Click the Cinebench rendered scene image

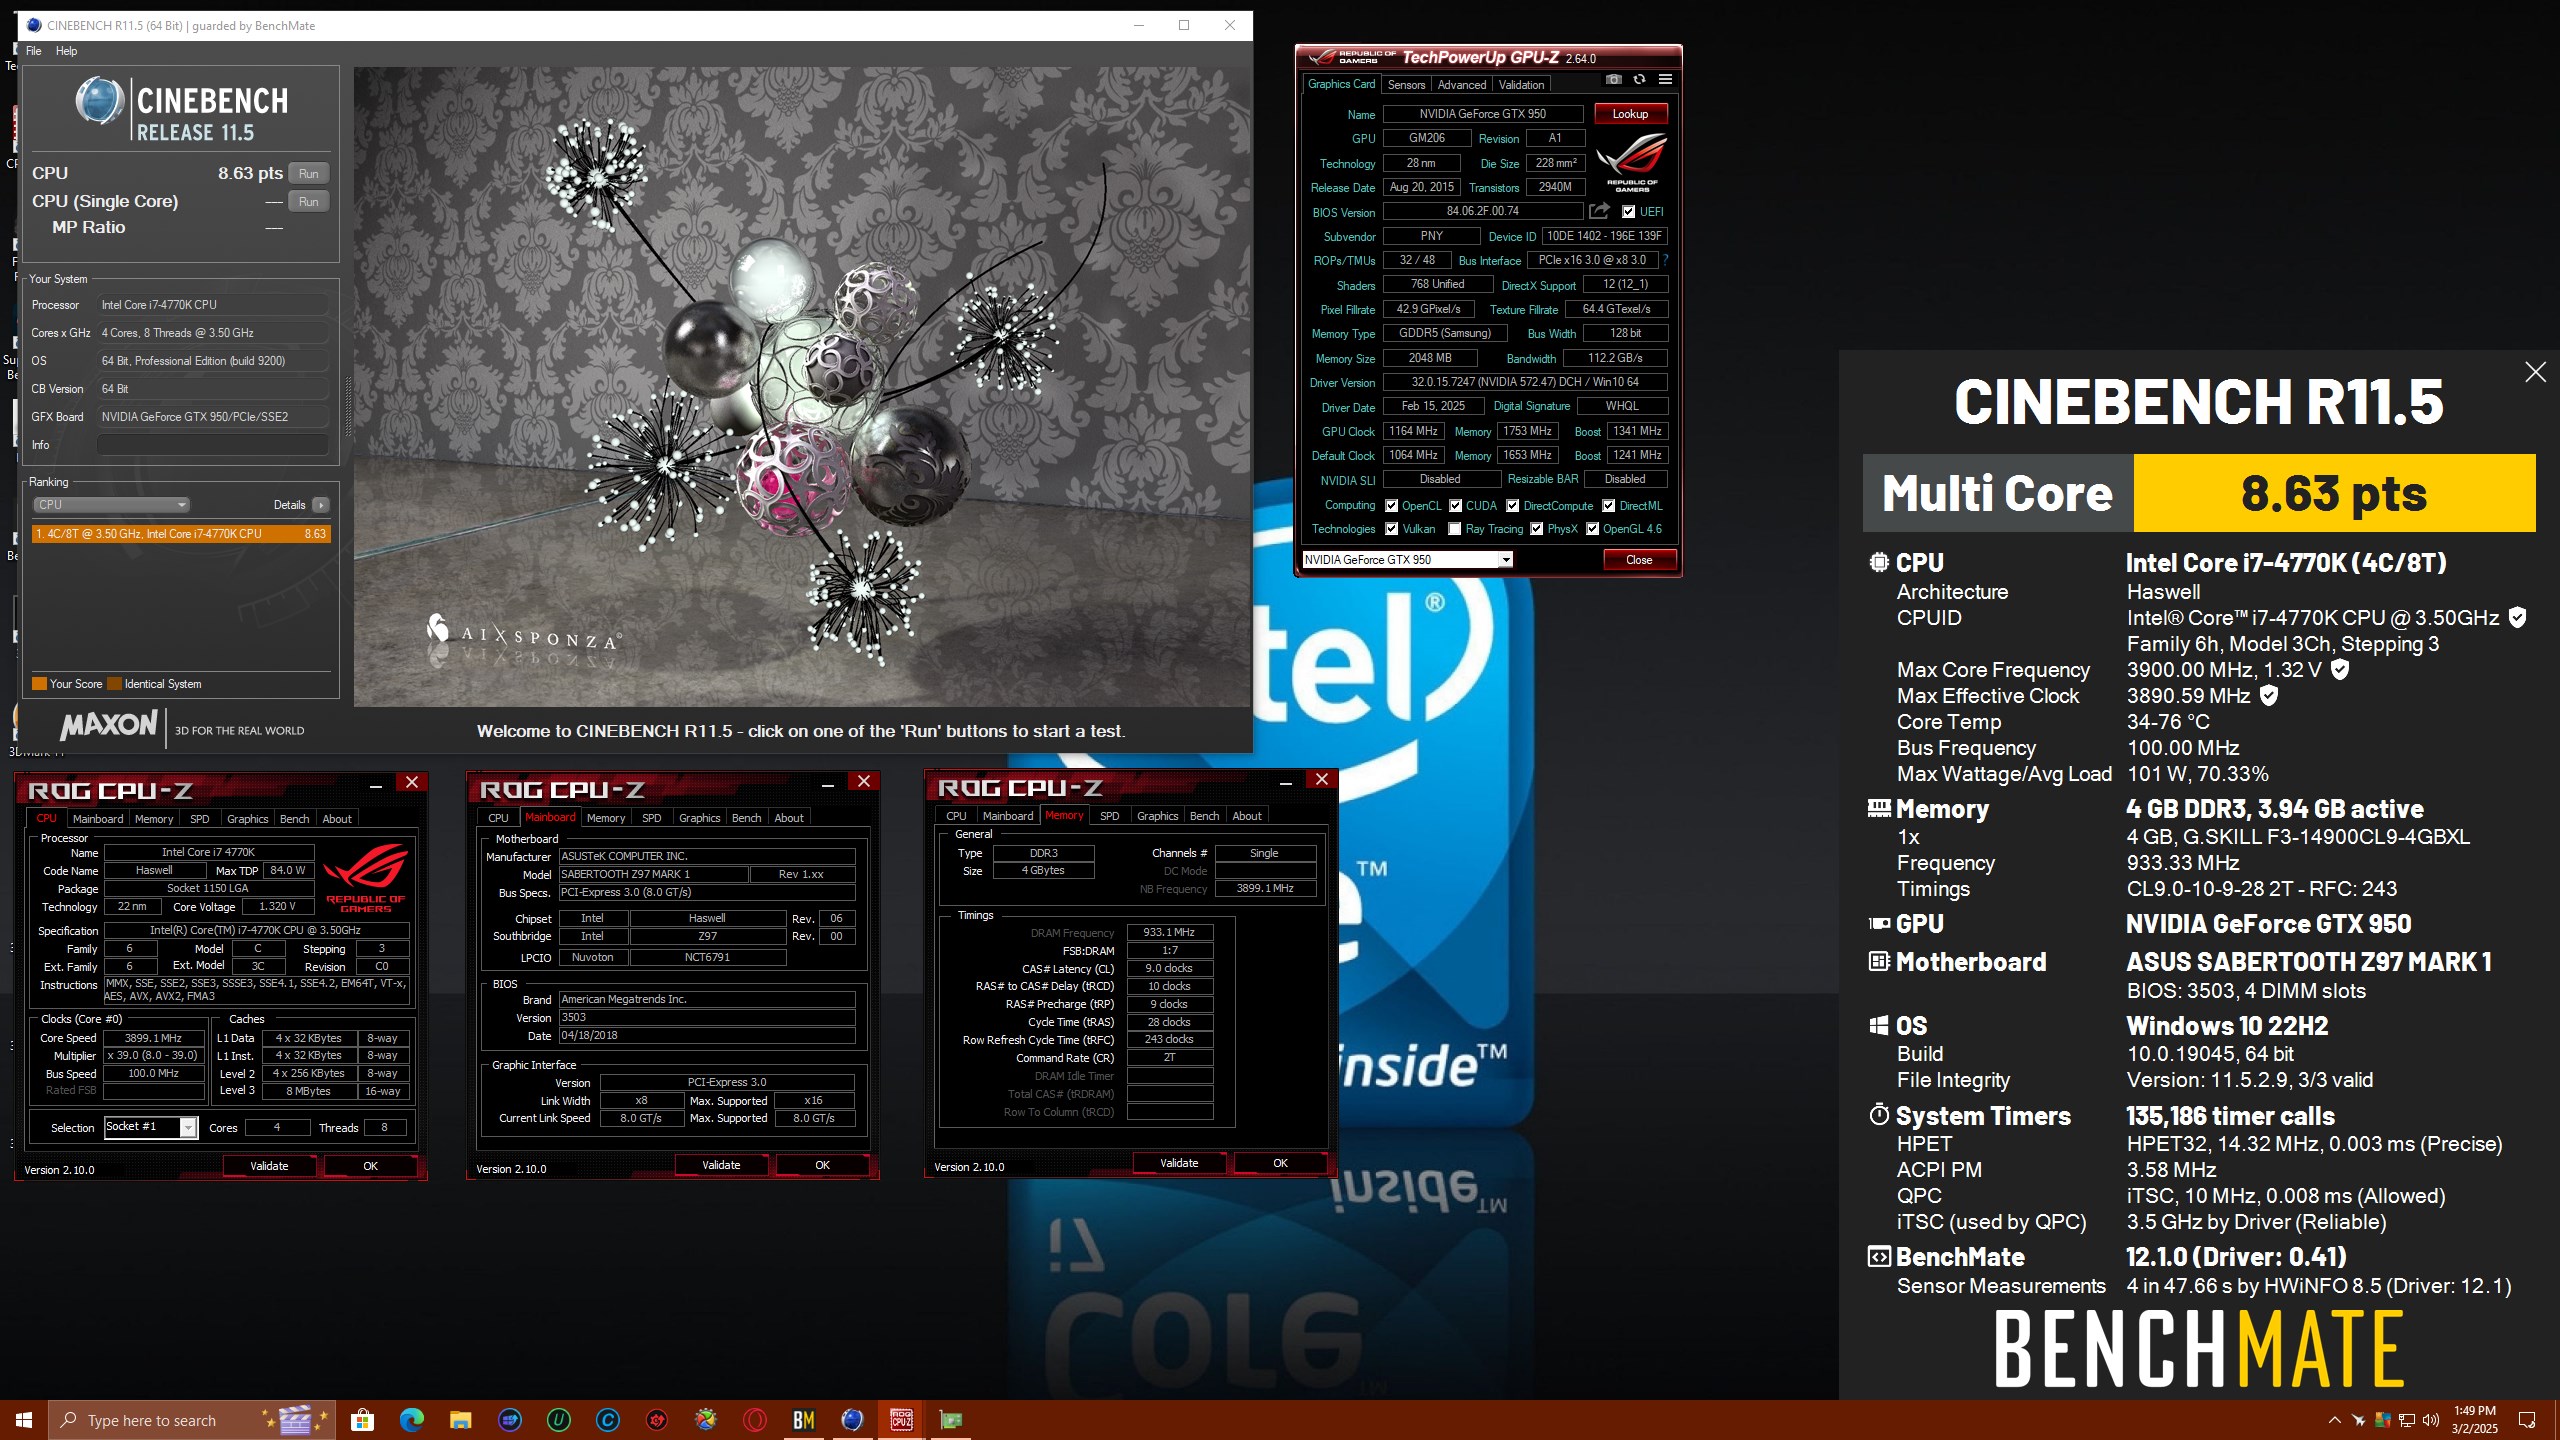802,387
